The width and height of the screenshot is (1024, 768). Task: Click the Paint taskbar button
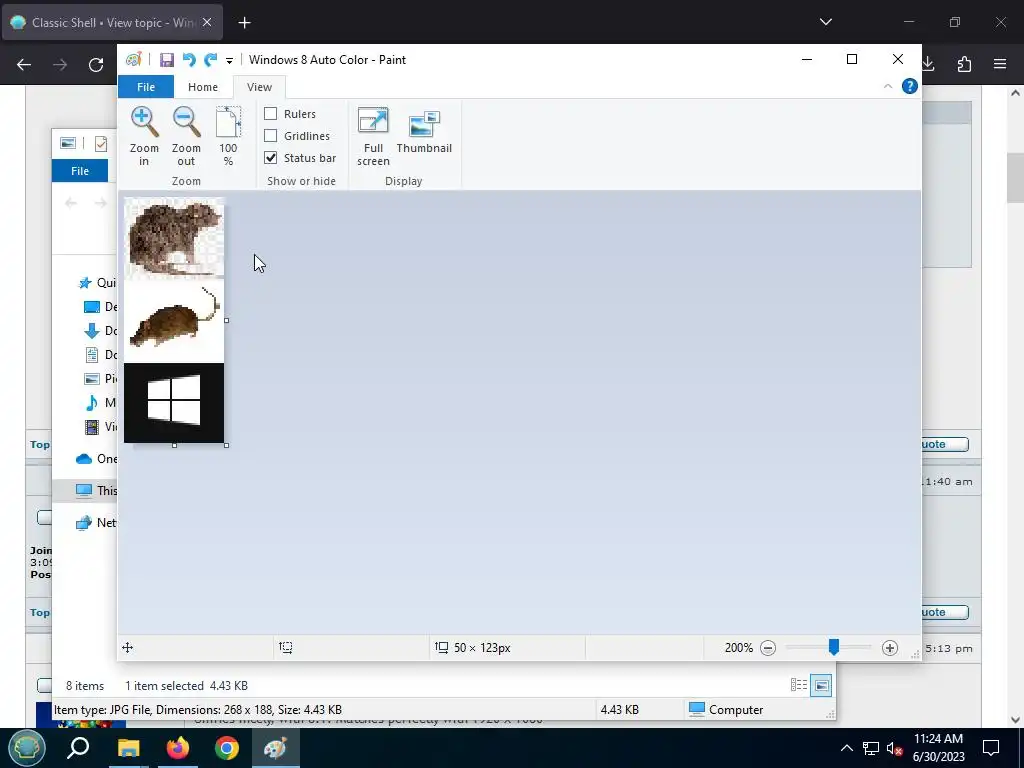point(276,748)
